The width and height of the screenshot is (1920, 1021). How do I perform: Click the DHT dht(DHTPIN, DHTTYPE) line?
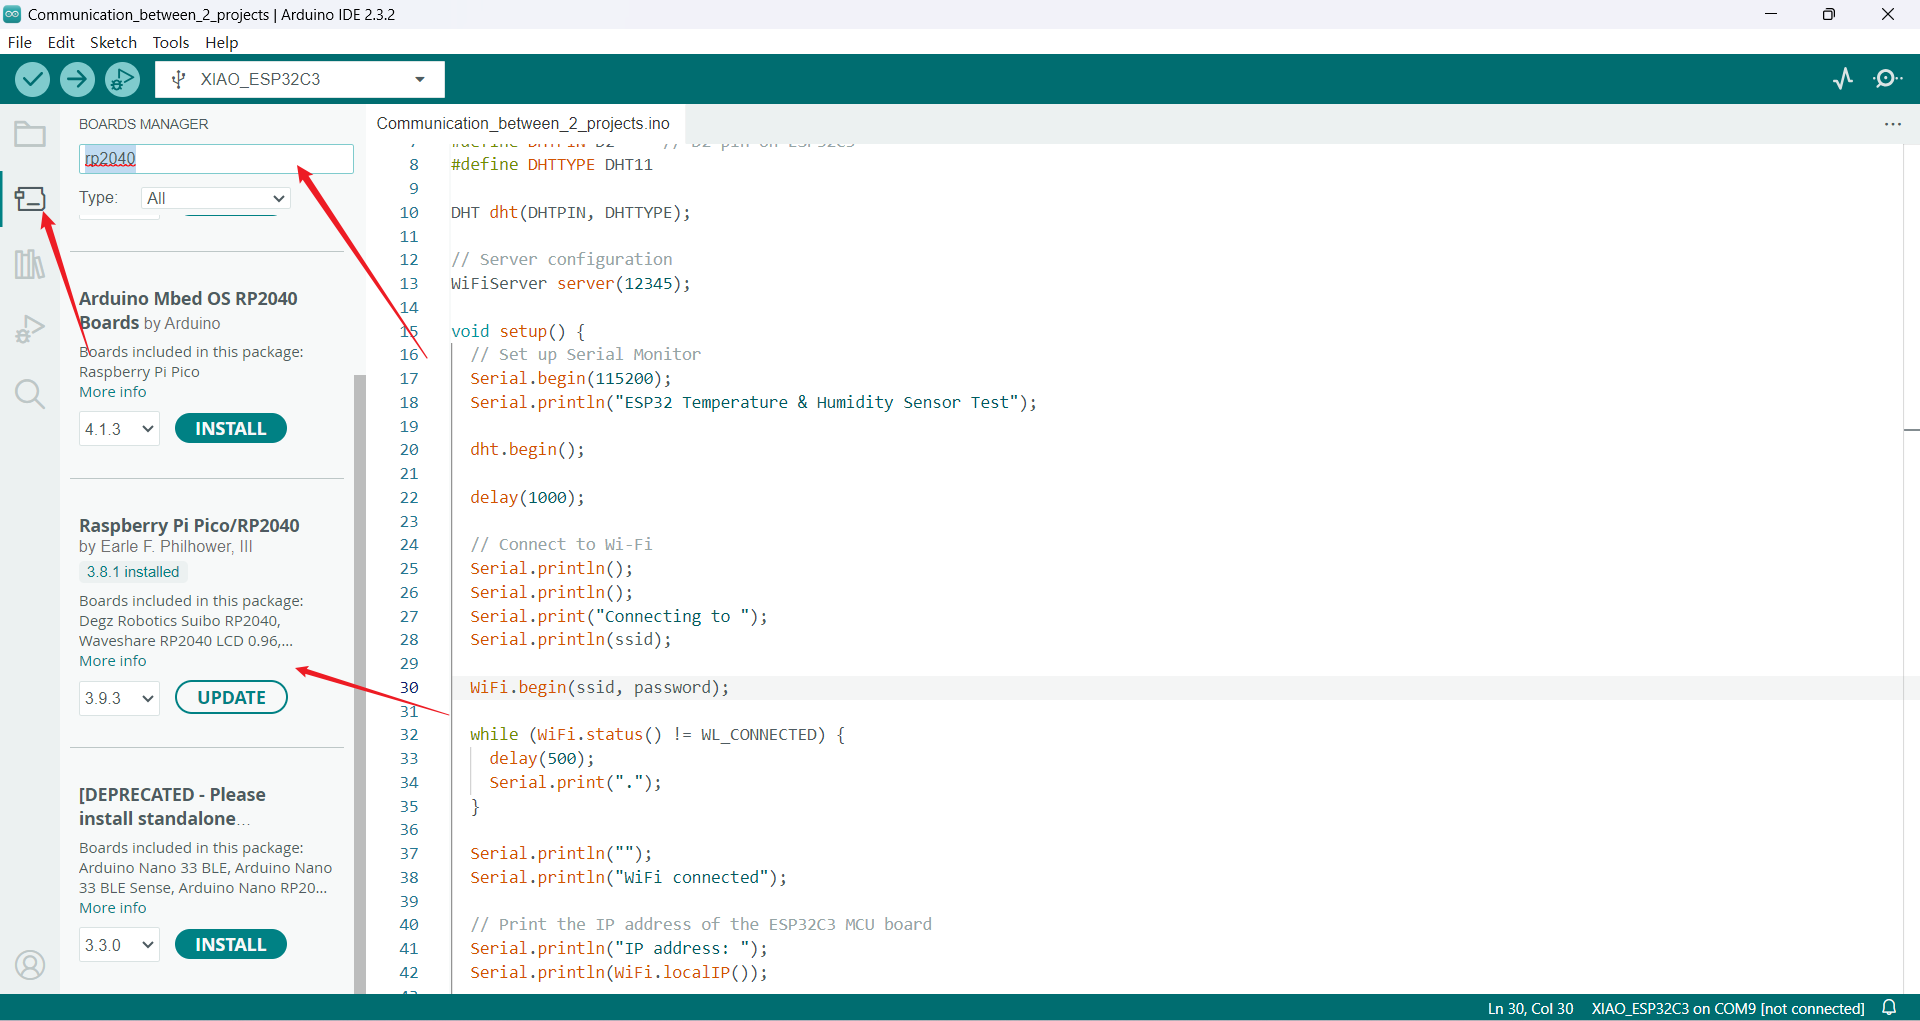click(571, 212)
